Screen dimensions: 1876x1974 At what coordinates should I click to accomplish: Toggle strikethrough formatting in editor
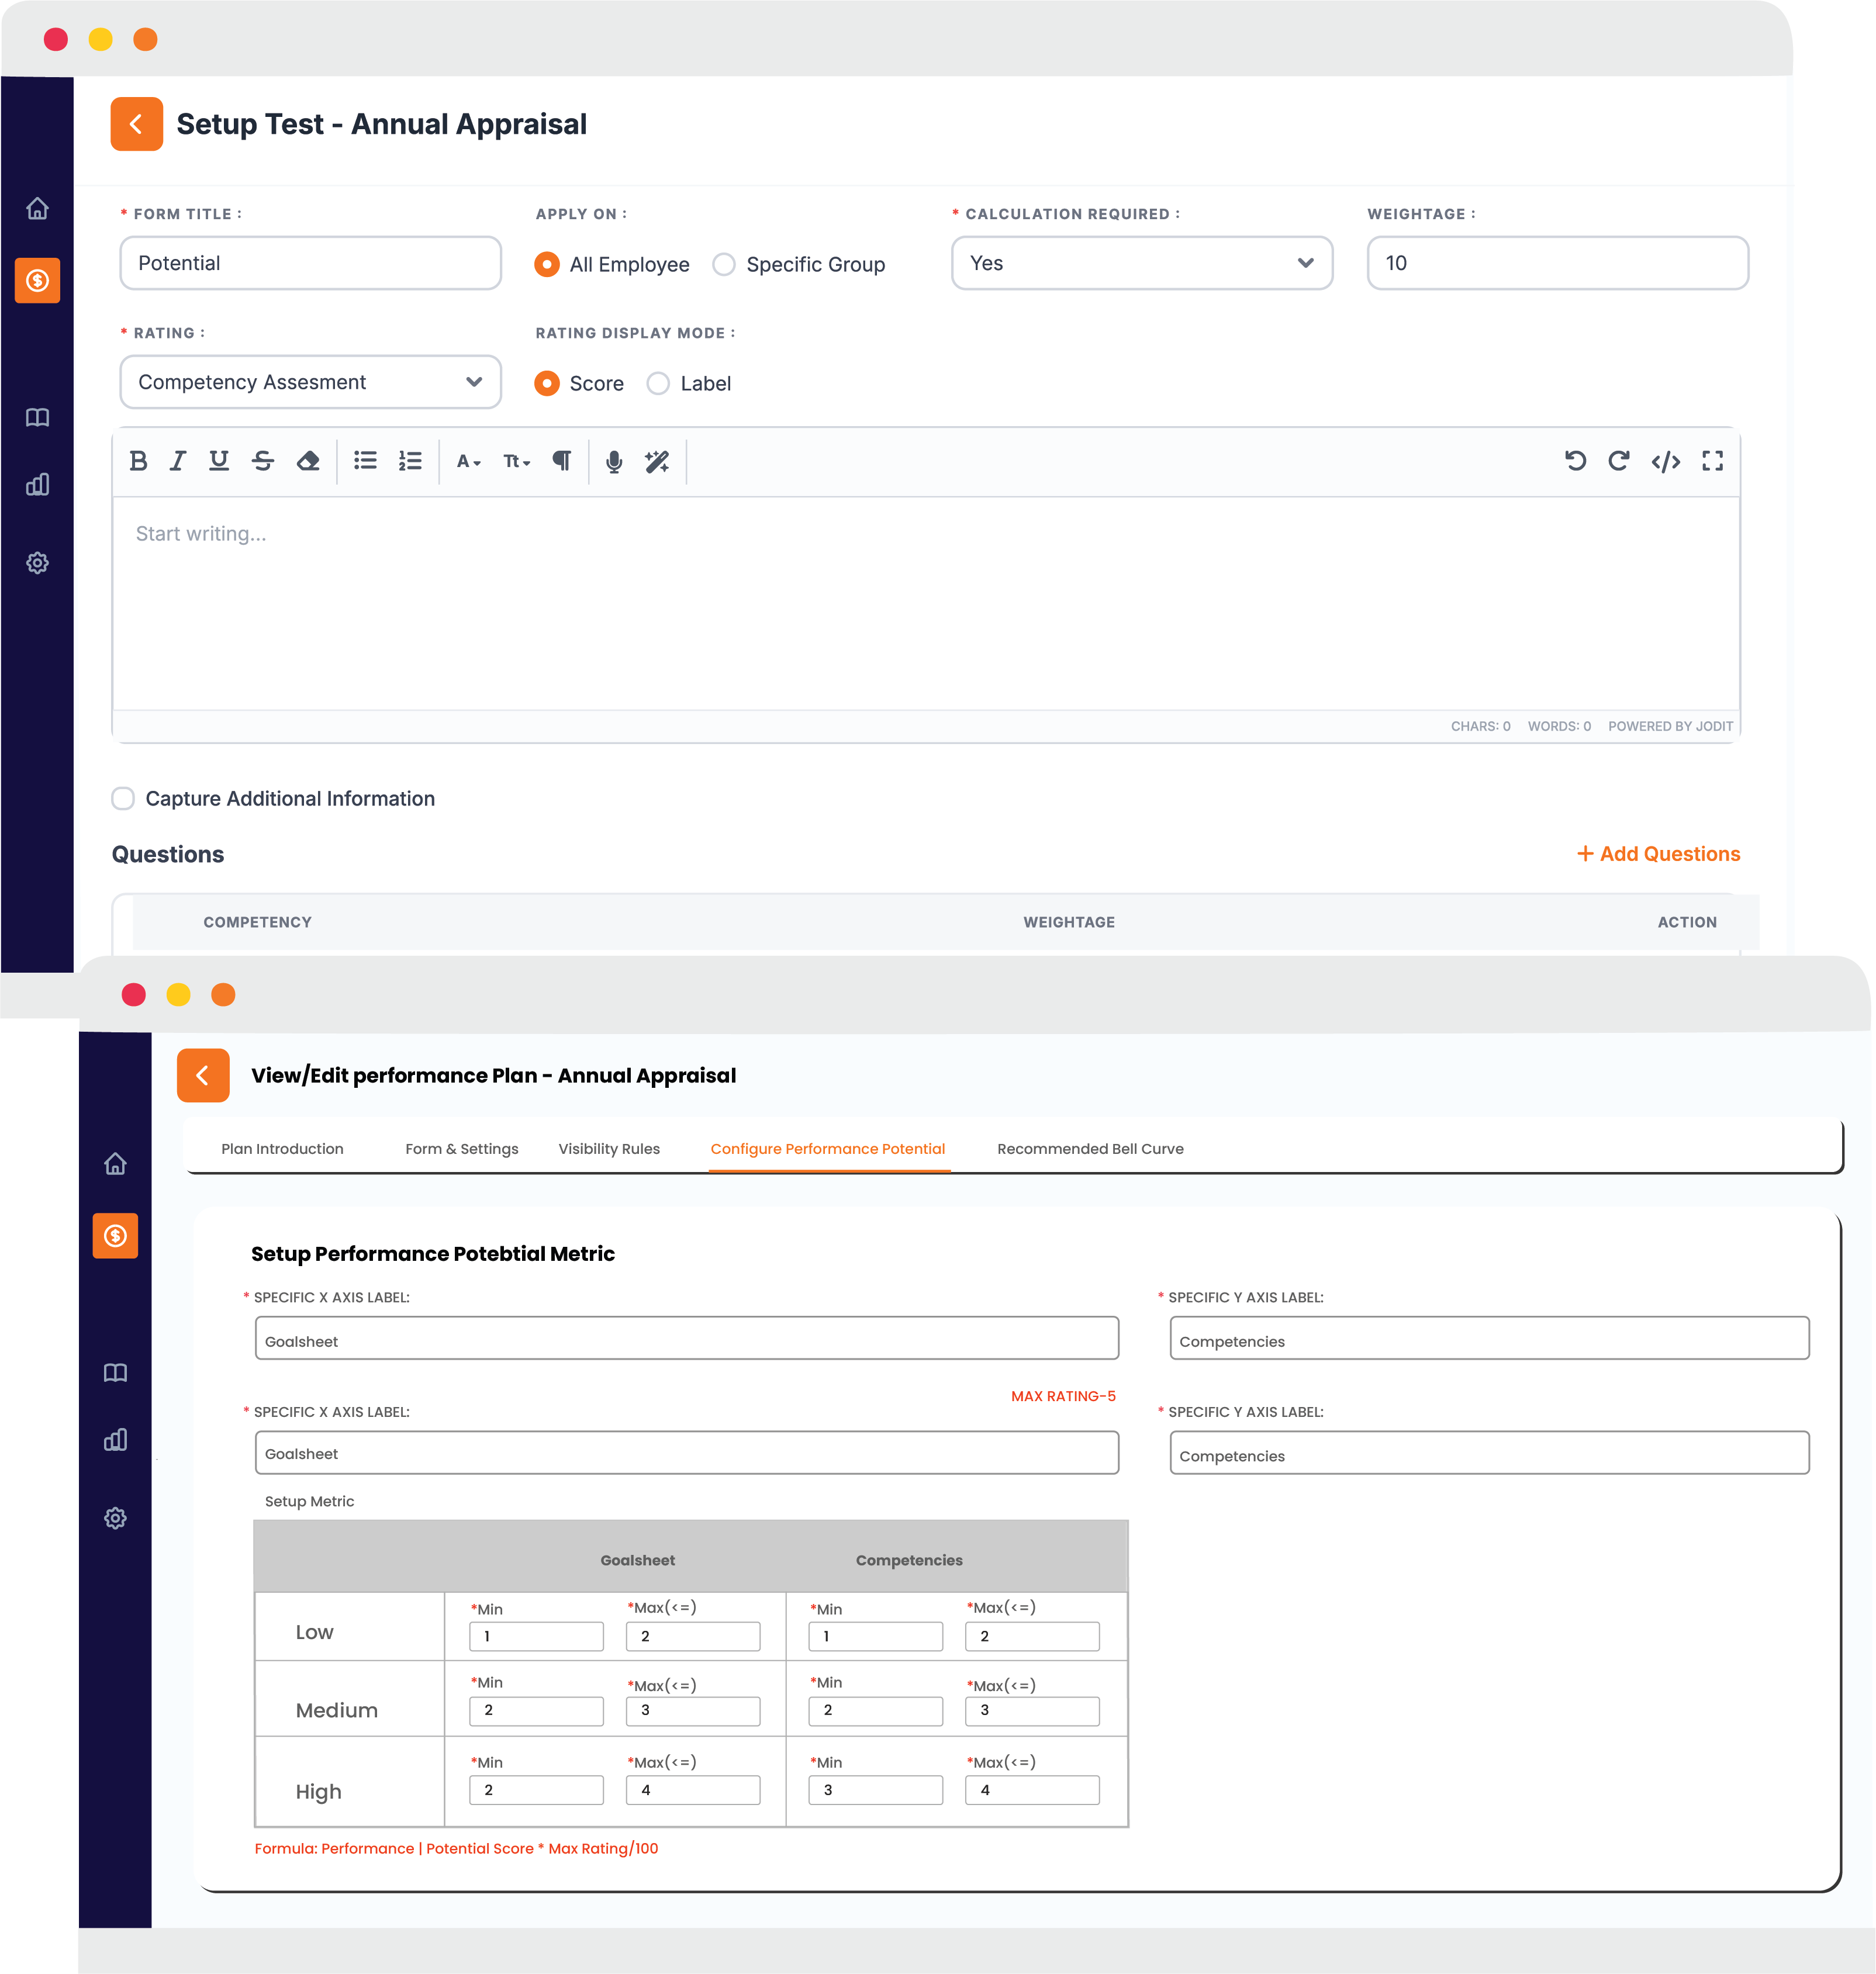click(x=263, y=461)
